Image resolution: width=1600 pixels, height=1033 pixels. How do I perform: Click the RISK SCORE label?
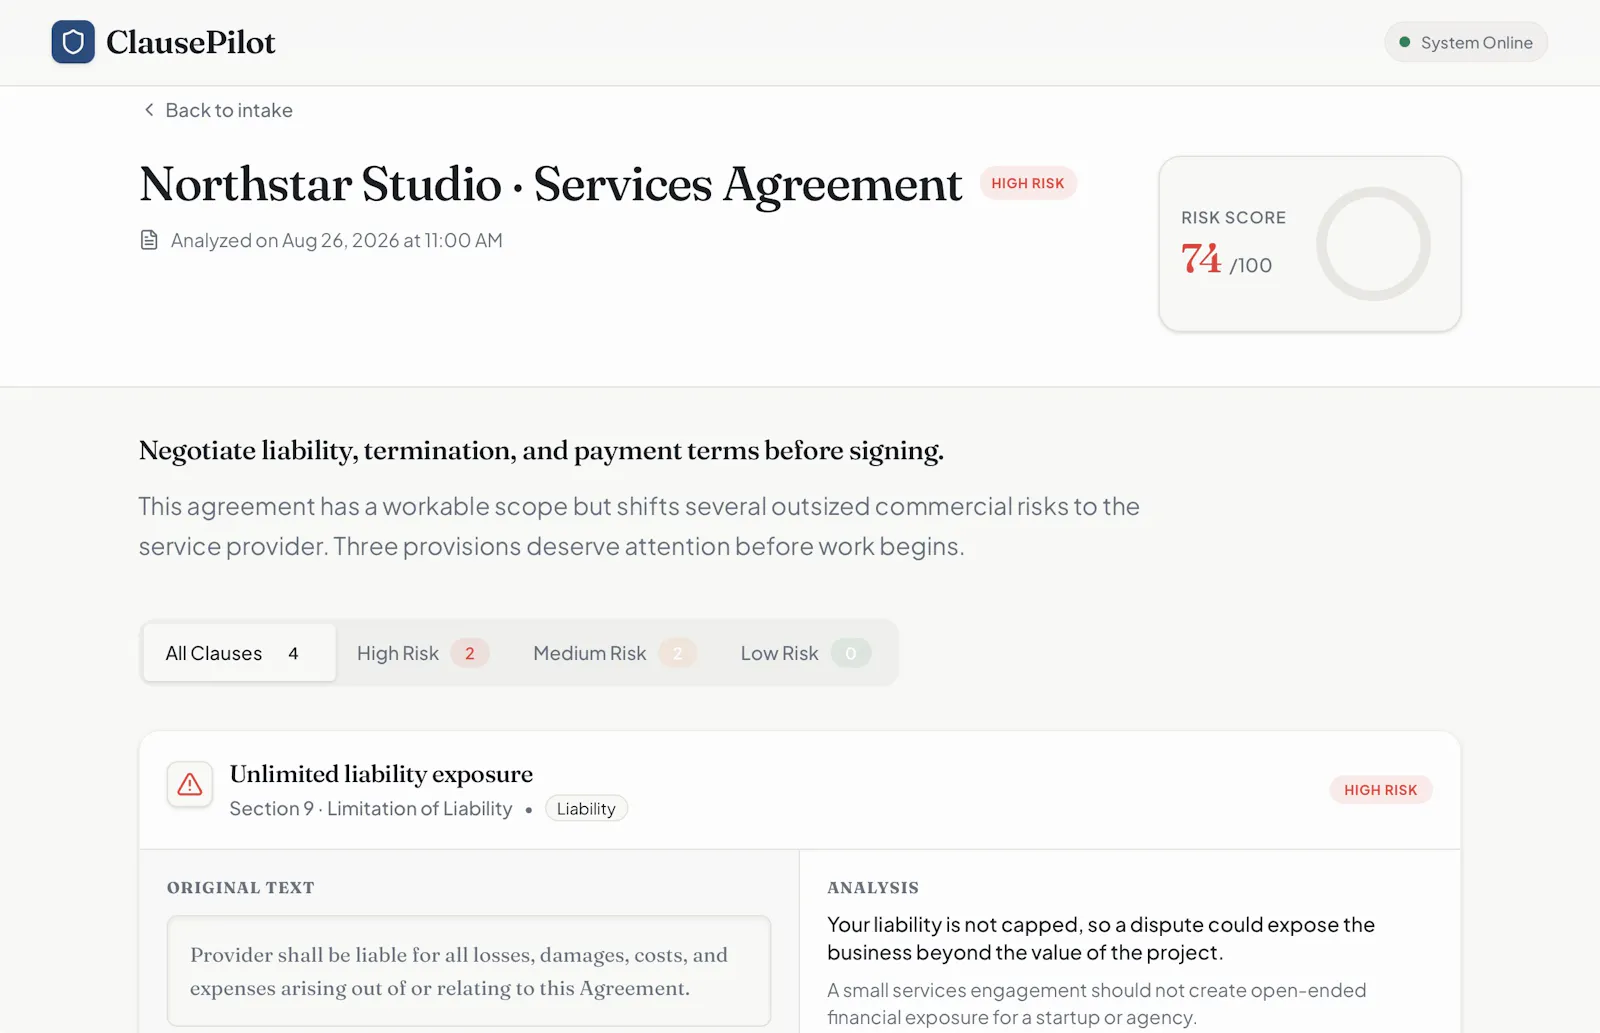(1233, 218)
